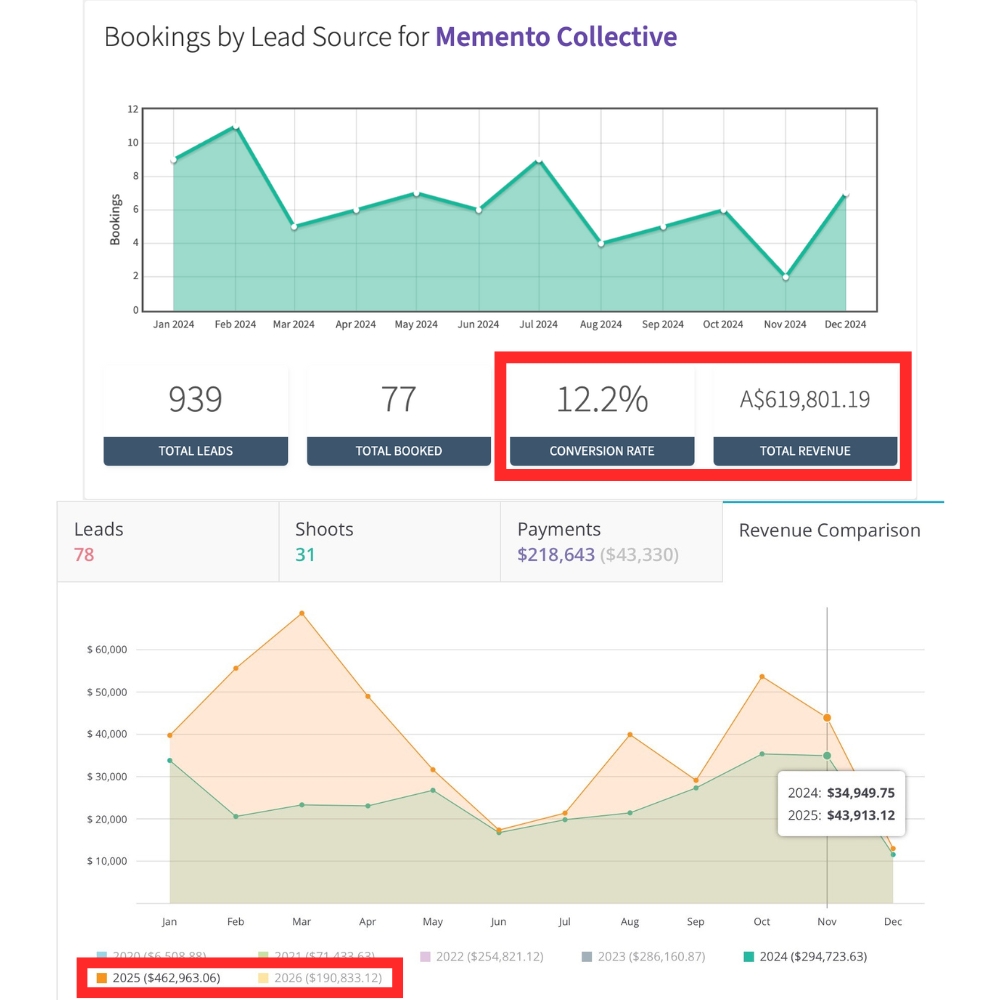Viewport: 1000px width, 1000px height.
Task: Toggle the 2026 legend series
Action: 320,978
